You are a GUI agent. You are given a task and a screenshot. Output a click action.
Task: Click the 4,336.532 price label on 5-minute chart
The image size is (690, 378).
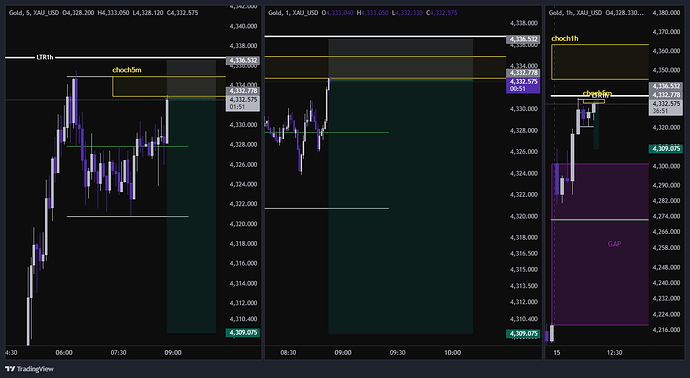click(x=242, y=61)
